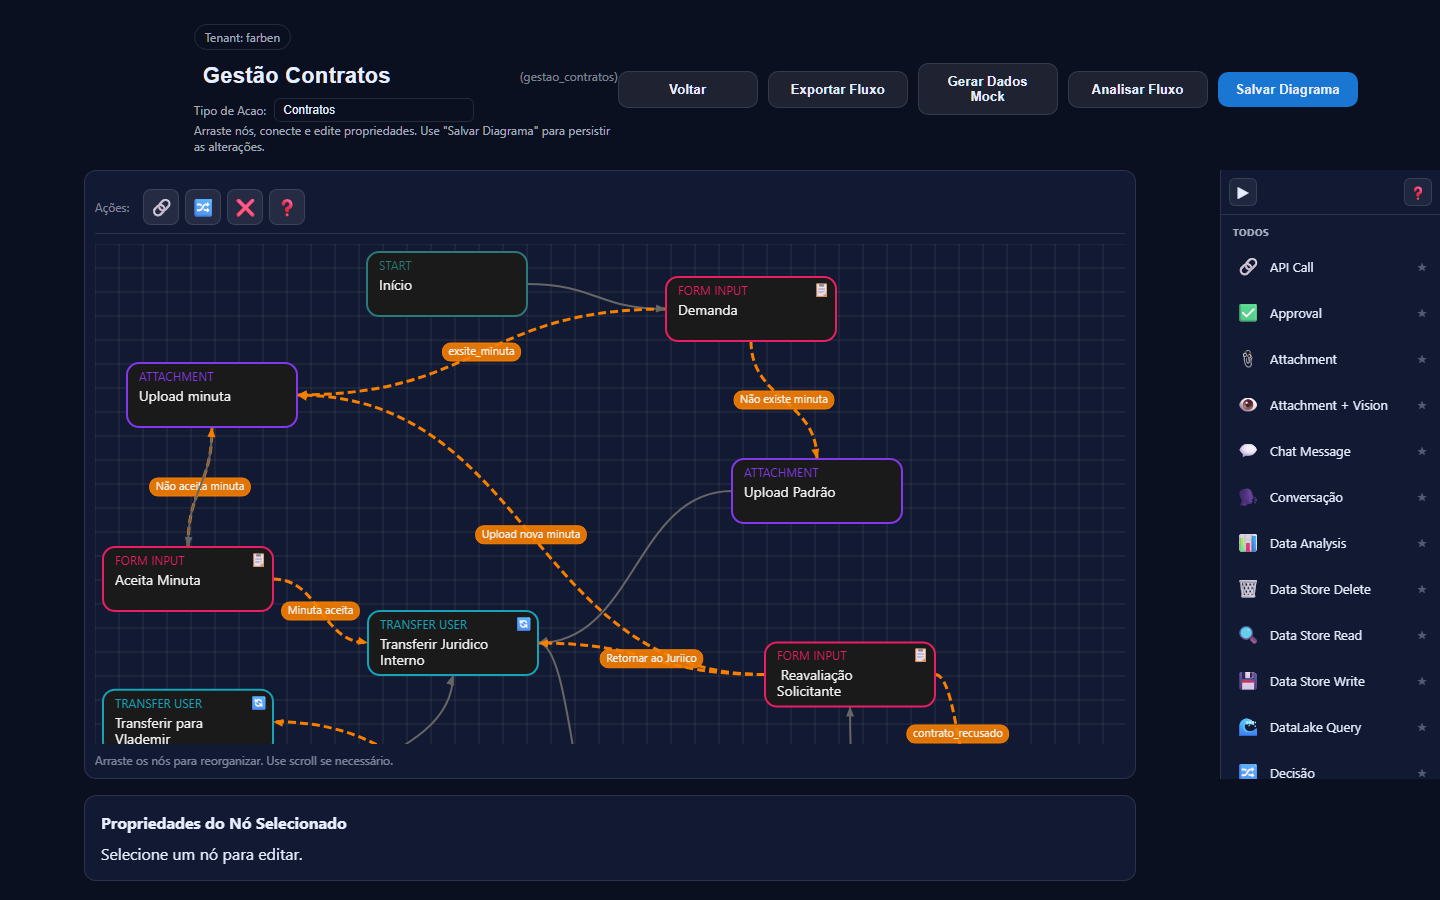
Task: Click the API Call chain icon in sidebar
Action: (x=1247, y=267)
